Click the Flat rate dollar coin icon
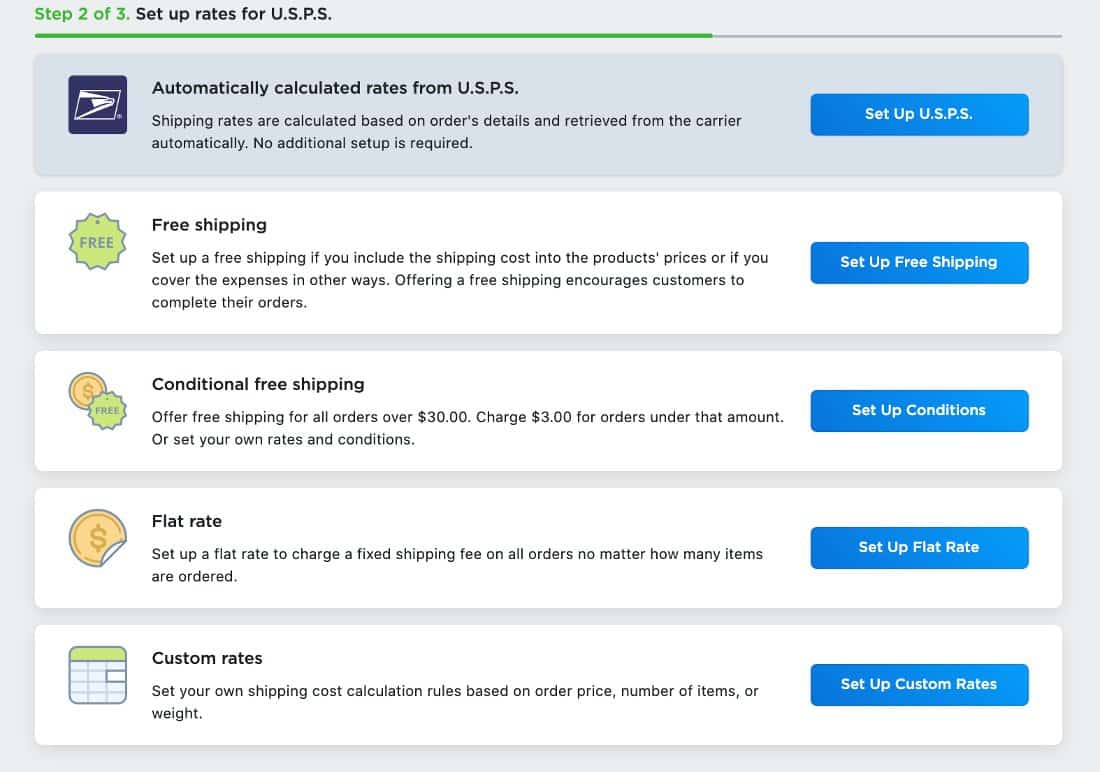The image size is (1100, 772). click(98, 538)
